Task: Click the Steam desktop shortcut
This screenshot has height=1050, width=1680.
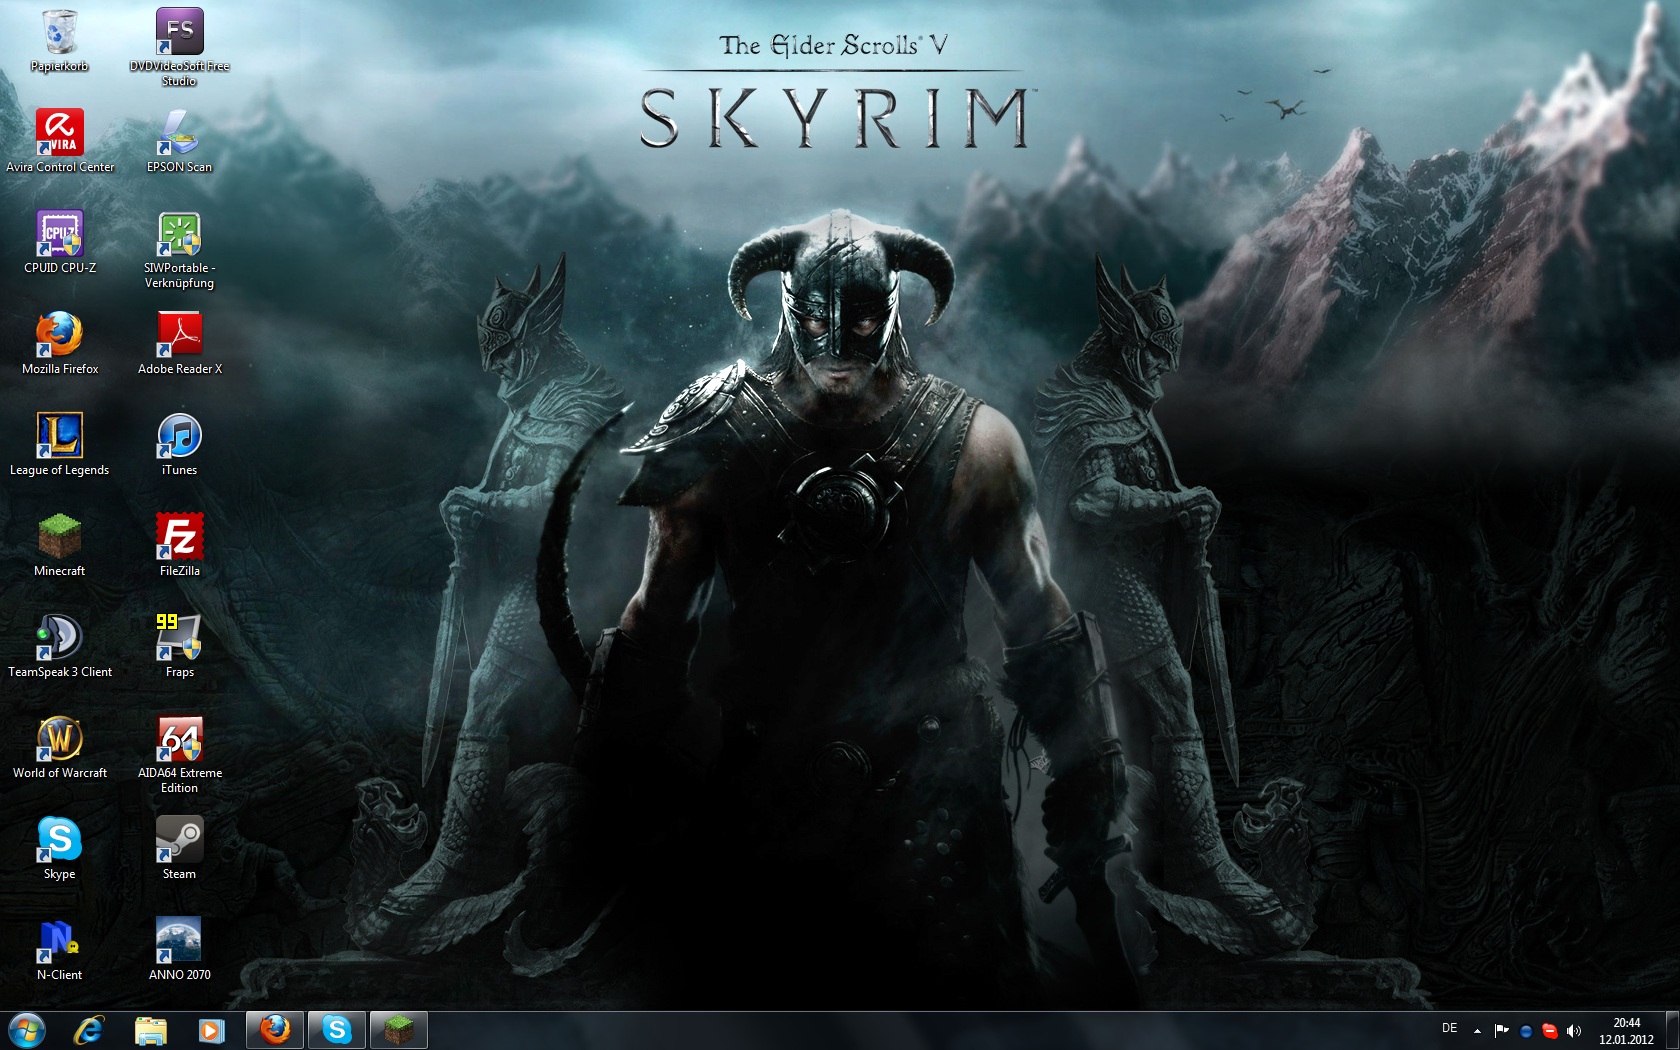Action: coord(180,840)
